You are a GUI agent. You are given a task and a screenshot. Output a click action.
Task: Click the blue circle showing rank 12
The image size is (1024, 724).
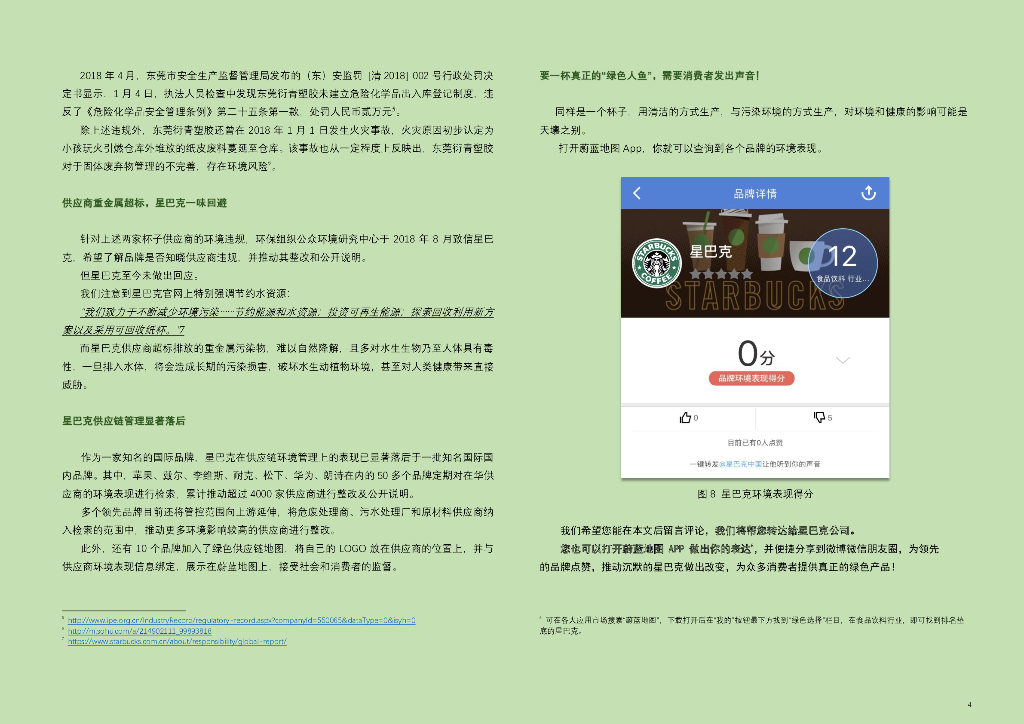842,263
